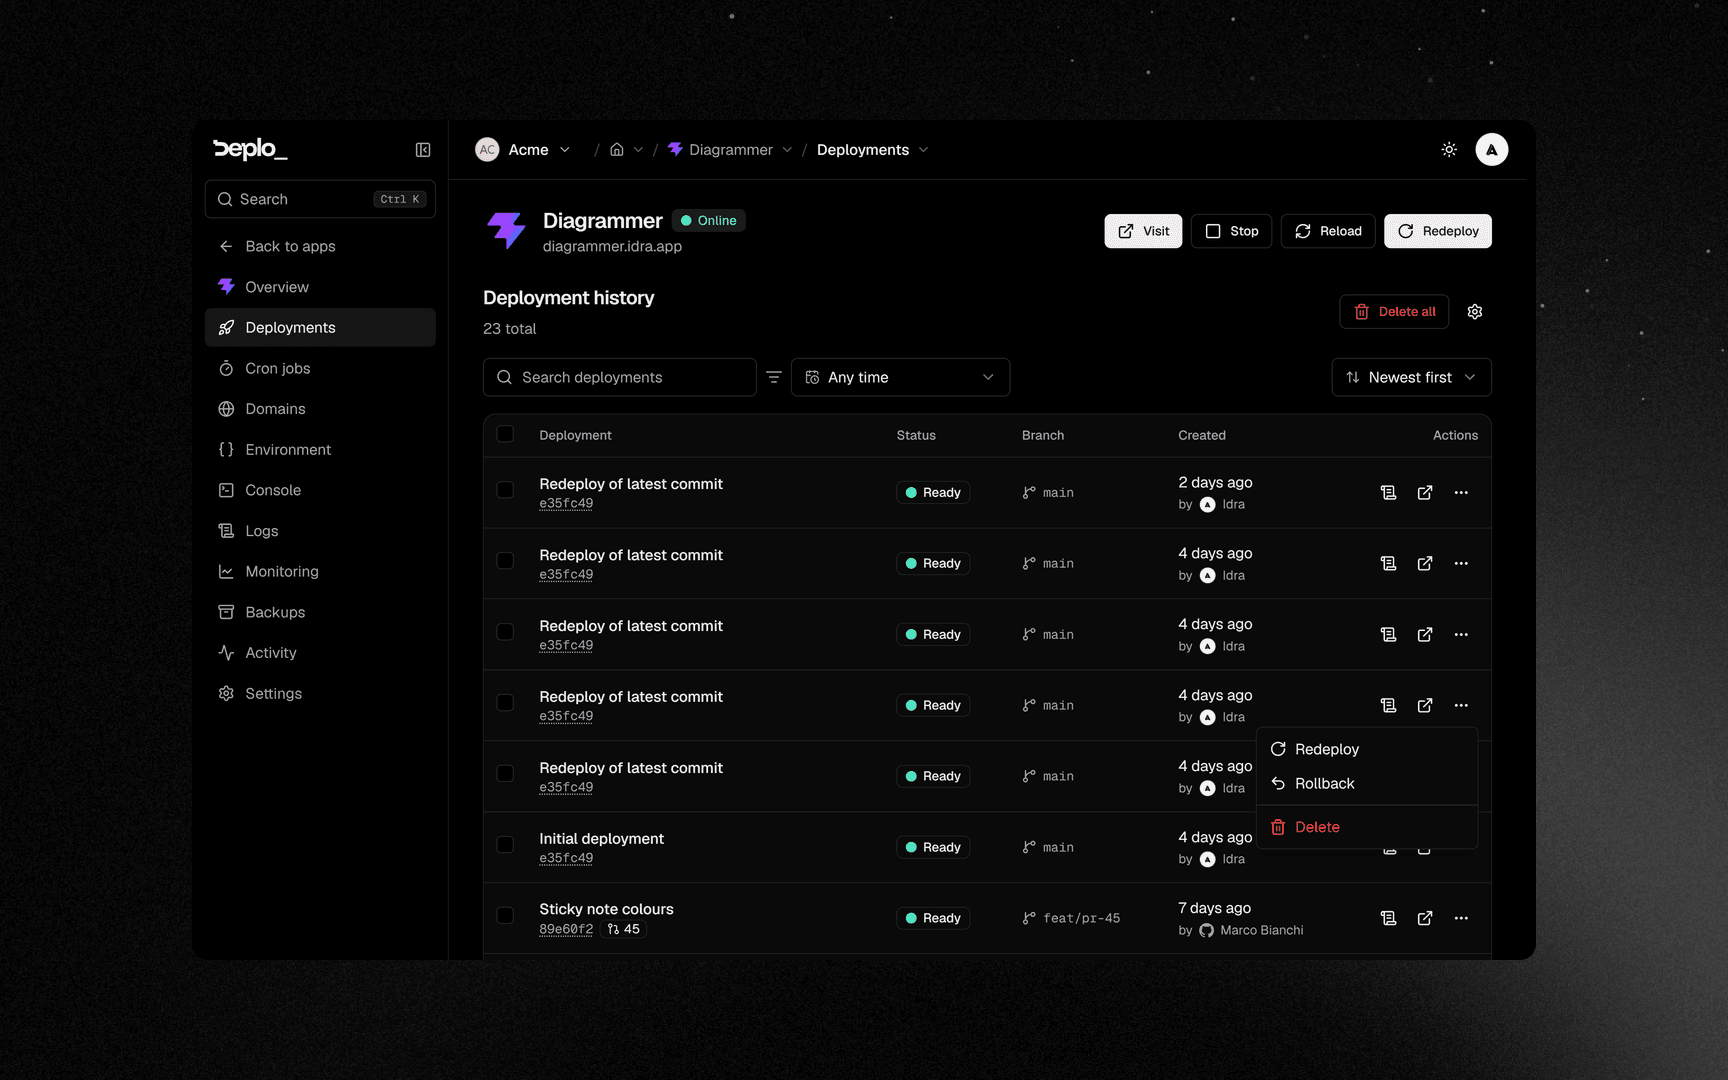
Task: Open the user avatar menu
Action: click(x=1491, y=150)
